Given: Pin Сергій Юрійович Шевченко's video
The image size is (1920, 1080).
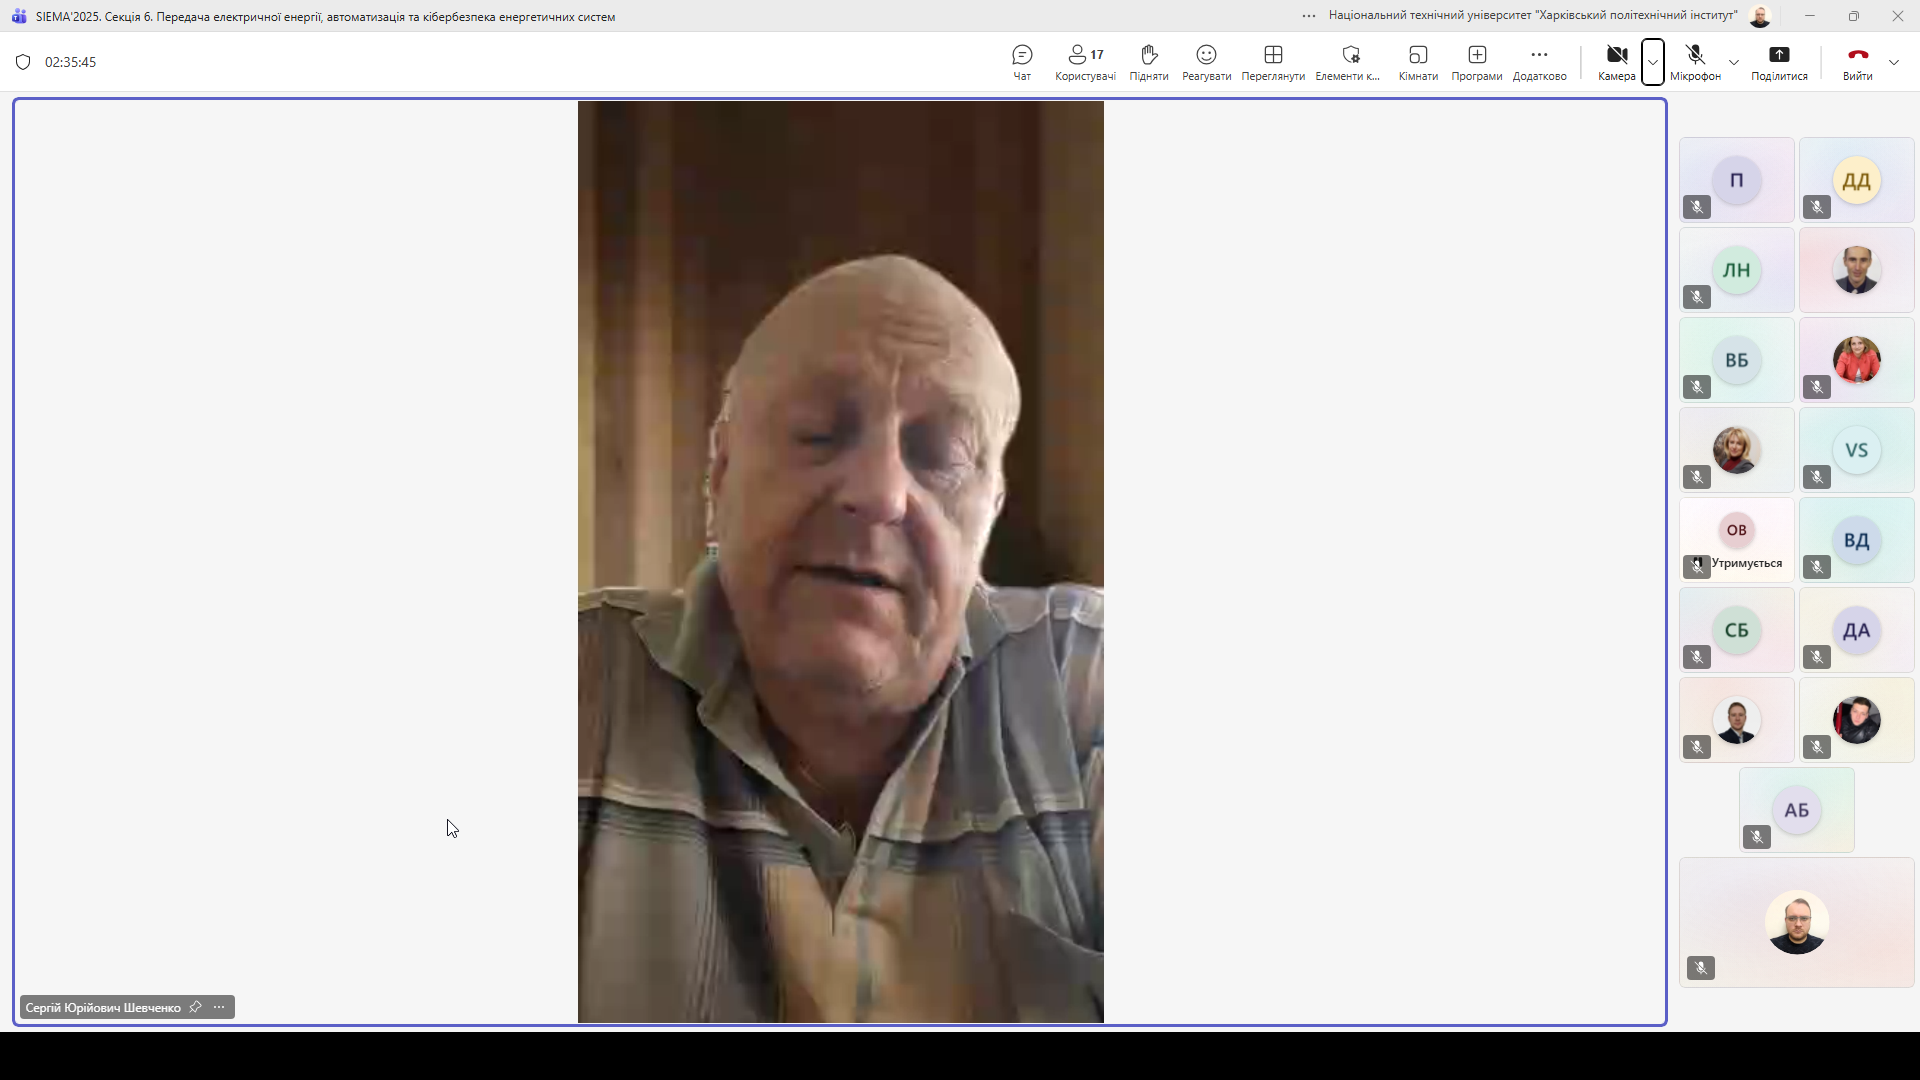Looking at the screenshot, I should pos(195,1007).
